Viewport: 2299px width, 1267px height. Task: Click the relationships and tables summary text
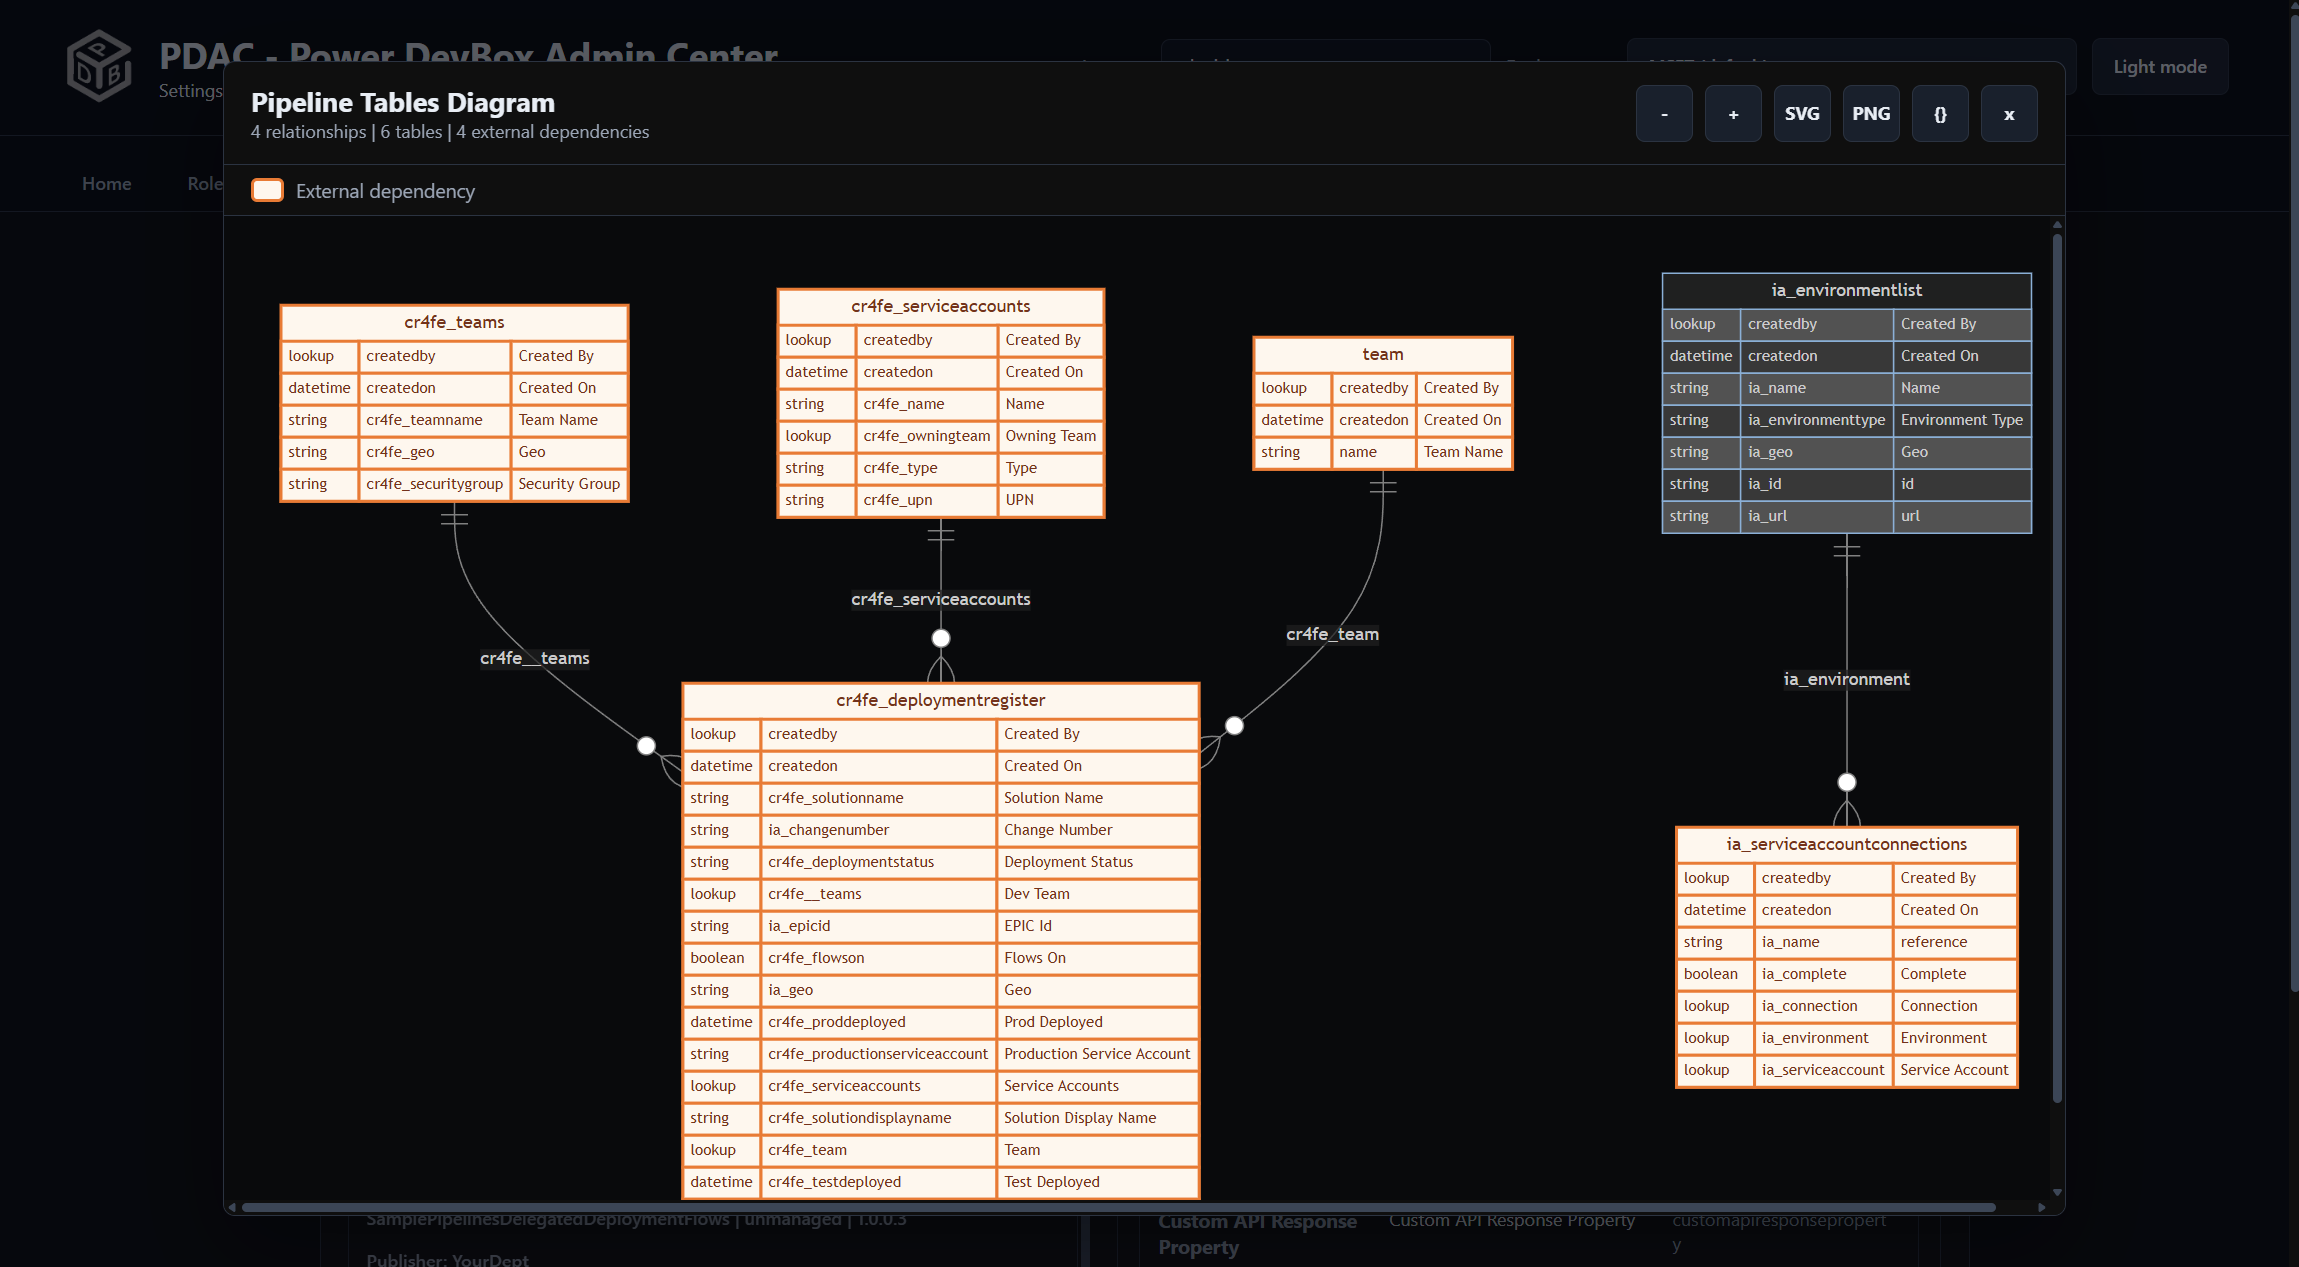[x=450, y=132]
